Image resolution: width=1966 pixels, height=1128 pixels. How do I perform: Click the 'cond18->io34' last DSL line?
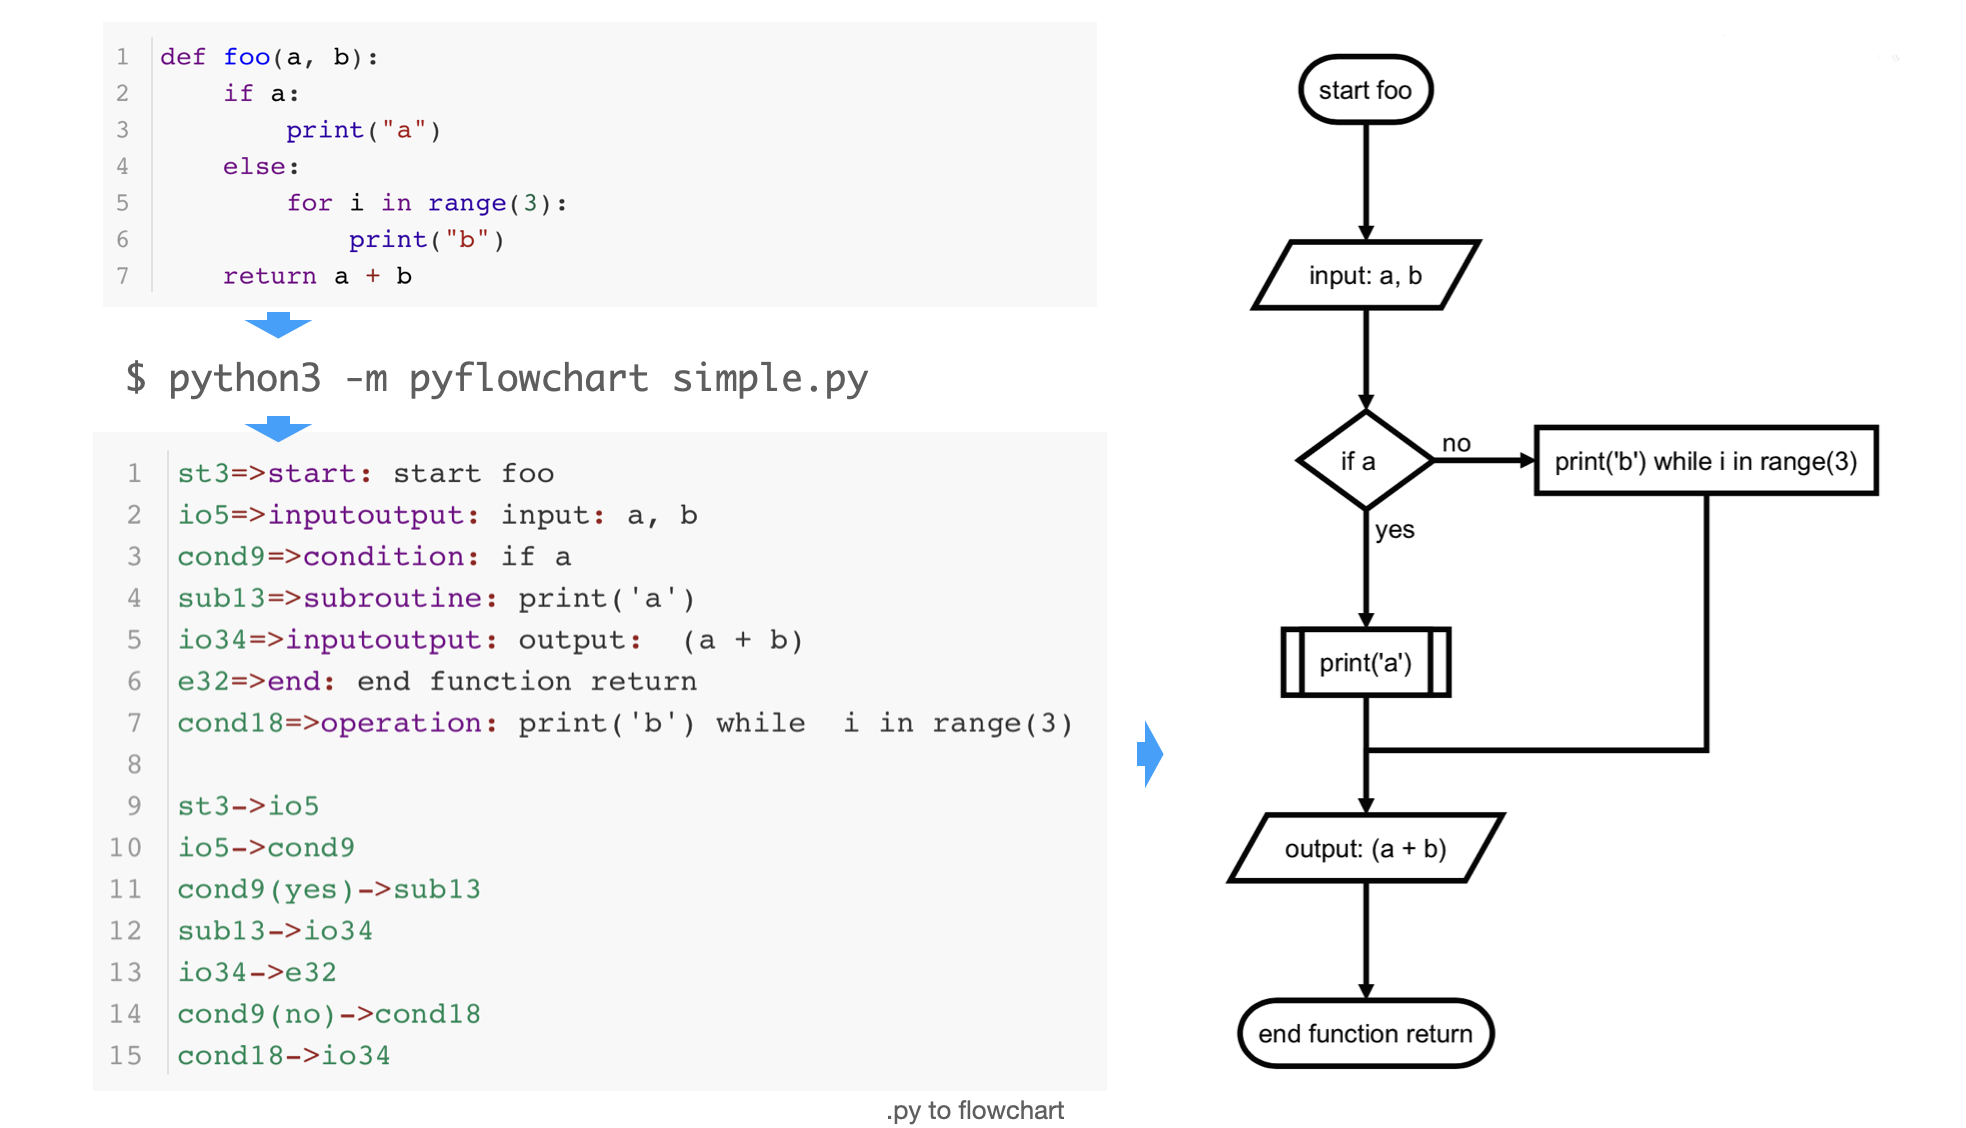(x=283, y=1055)
